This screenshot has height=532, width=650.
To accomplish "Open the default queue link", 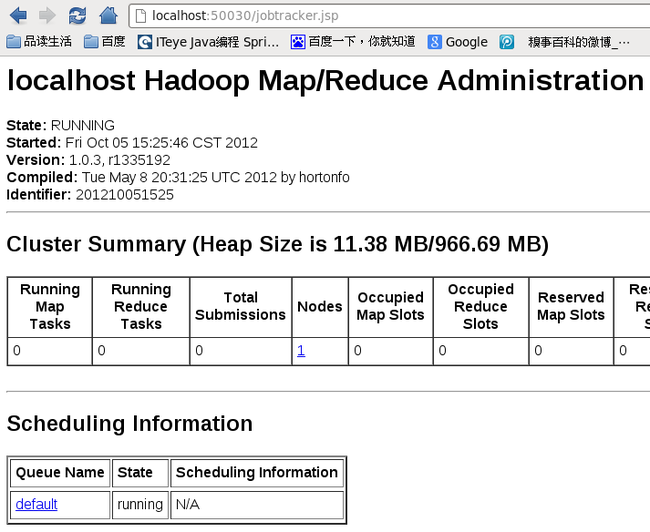I will (36, 504).
